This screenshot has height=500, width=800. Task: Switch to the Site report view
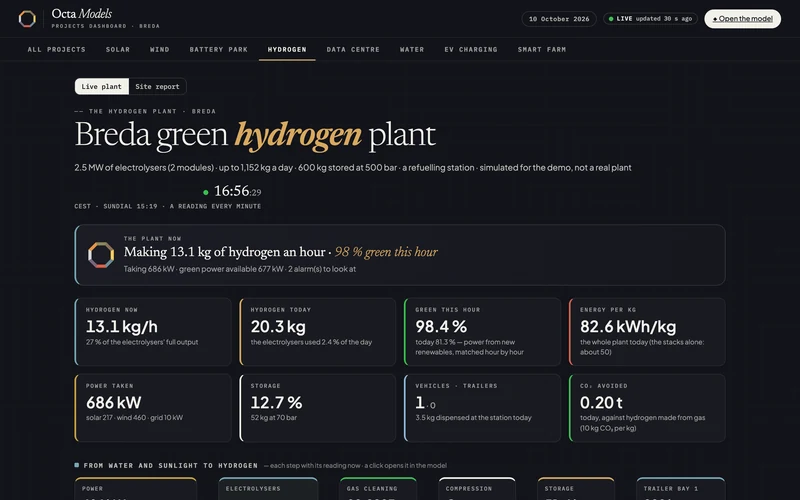157,86
